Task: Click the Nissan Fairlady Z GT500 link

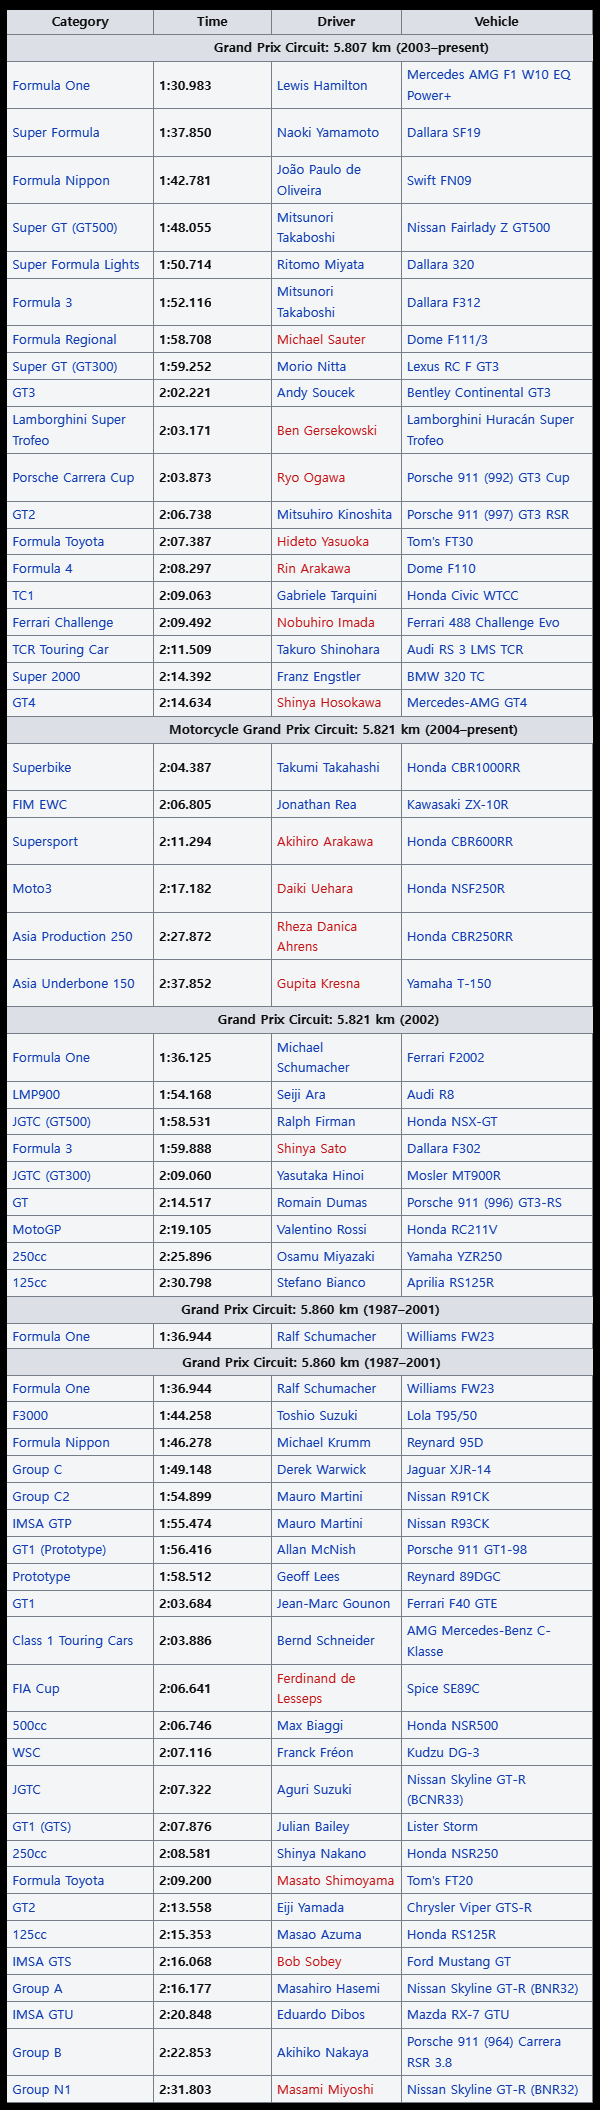Action: [478, 228]
